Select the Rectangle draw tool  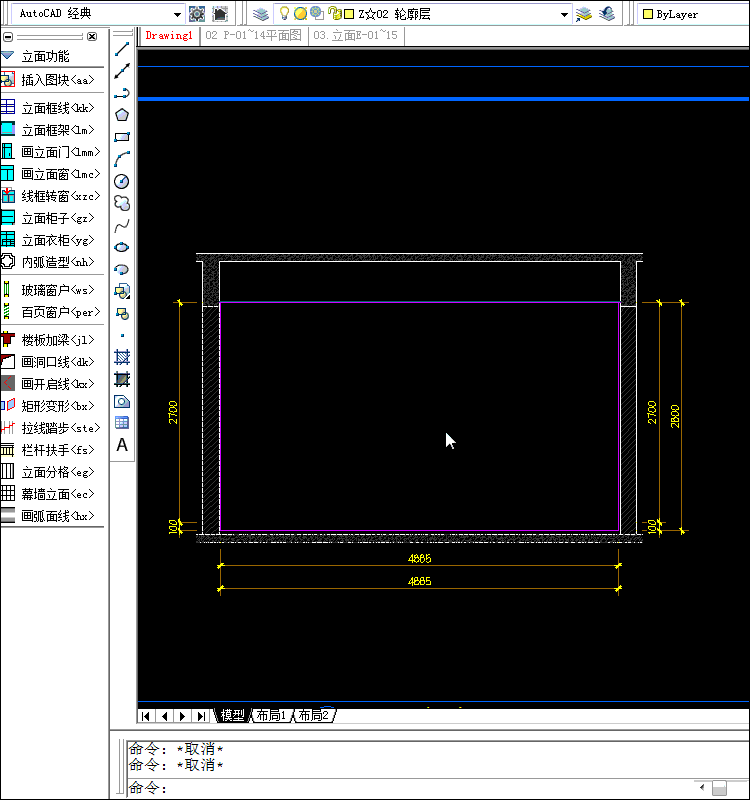(x=122, y=137)
